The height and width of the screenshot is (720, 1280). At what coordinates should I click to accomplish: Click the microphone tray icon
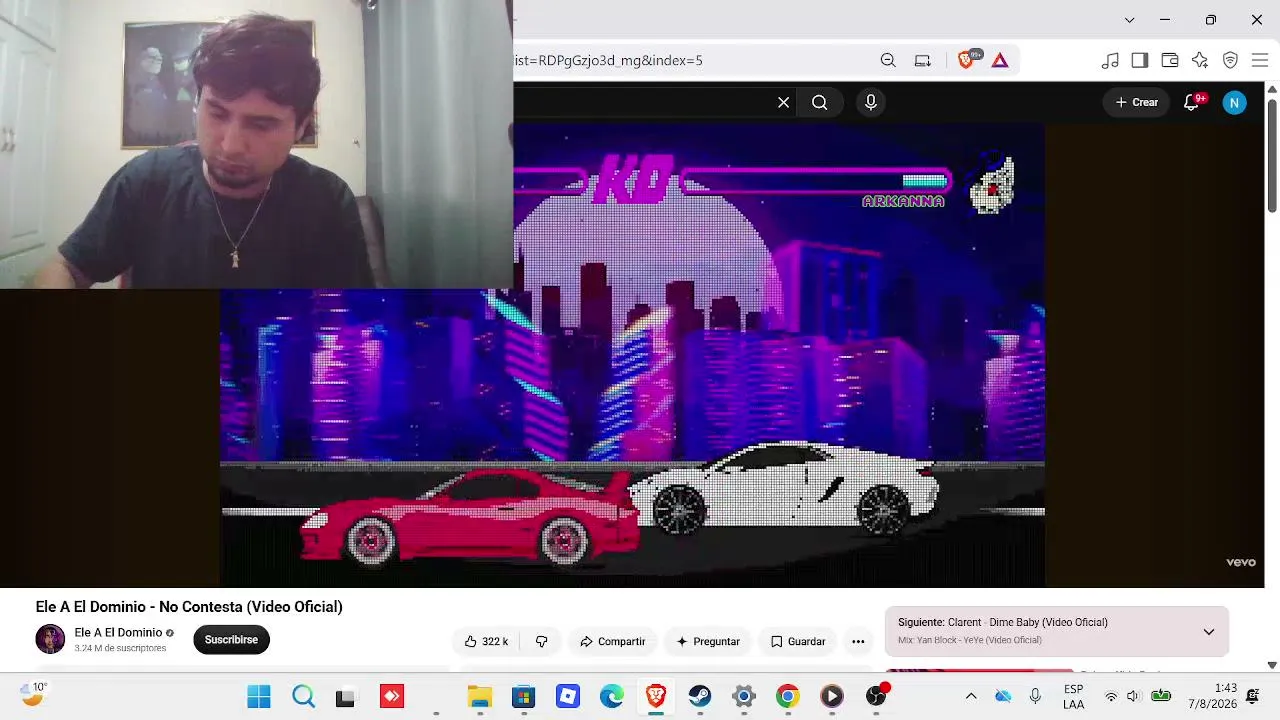point(1035,696)
